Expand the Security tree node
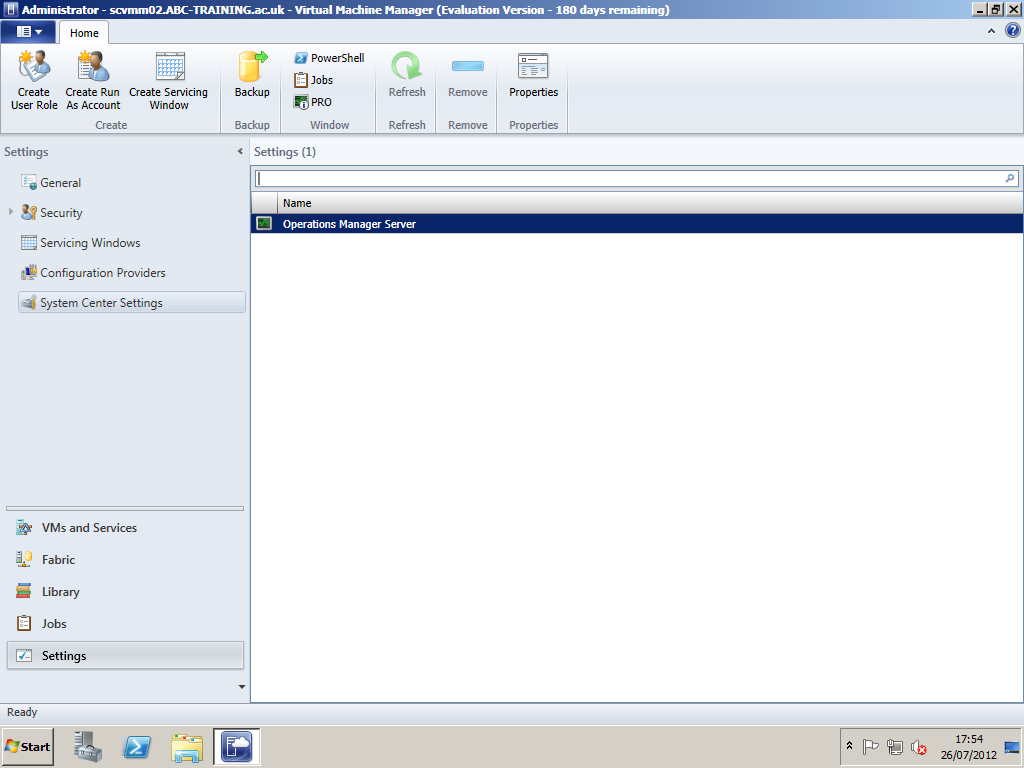 10,212
